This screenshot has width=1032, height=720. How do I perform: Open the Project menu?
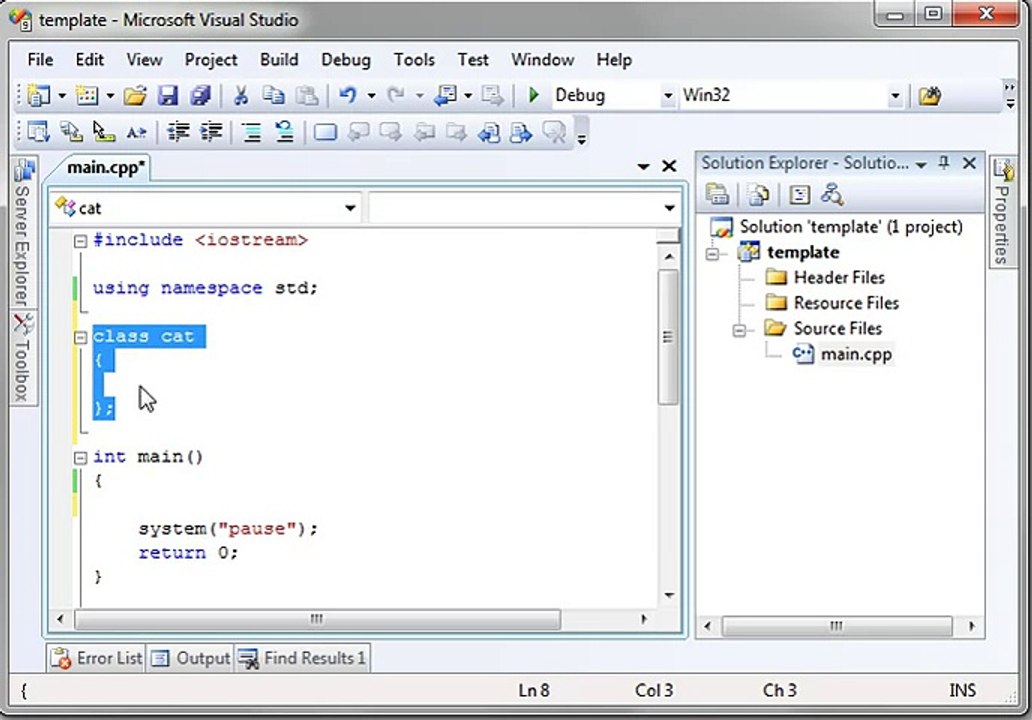[x=211, y=60]
